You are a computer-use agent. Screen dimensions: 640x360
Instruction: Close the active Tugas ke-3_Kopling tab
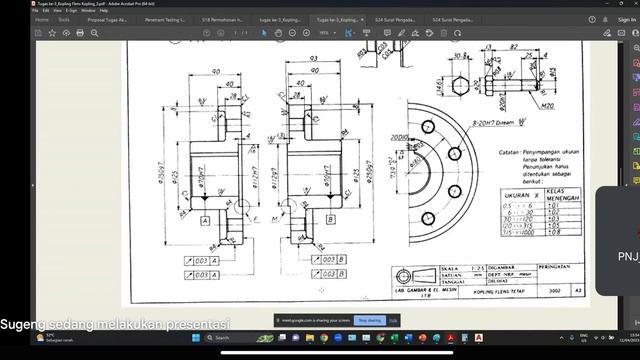[362, 20]
